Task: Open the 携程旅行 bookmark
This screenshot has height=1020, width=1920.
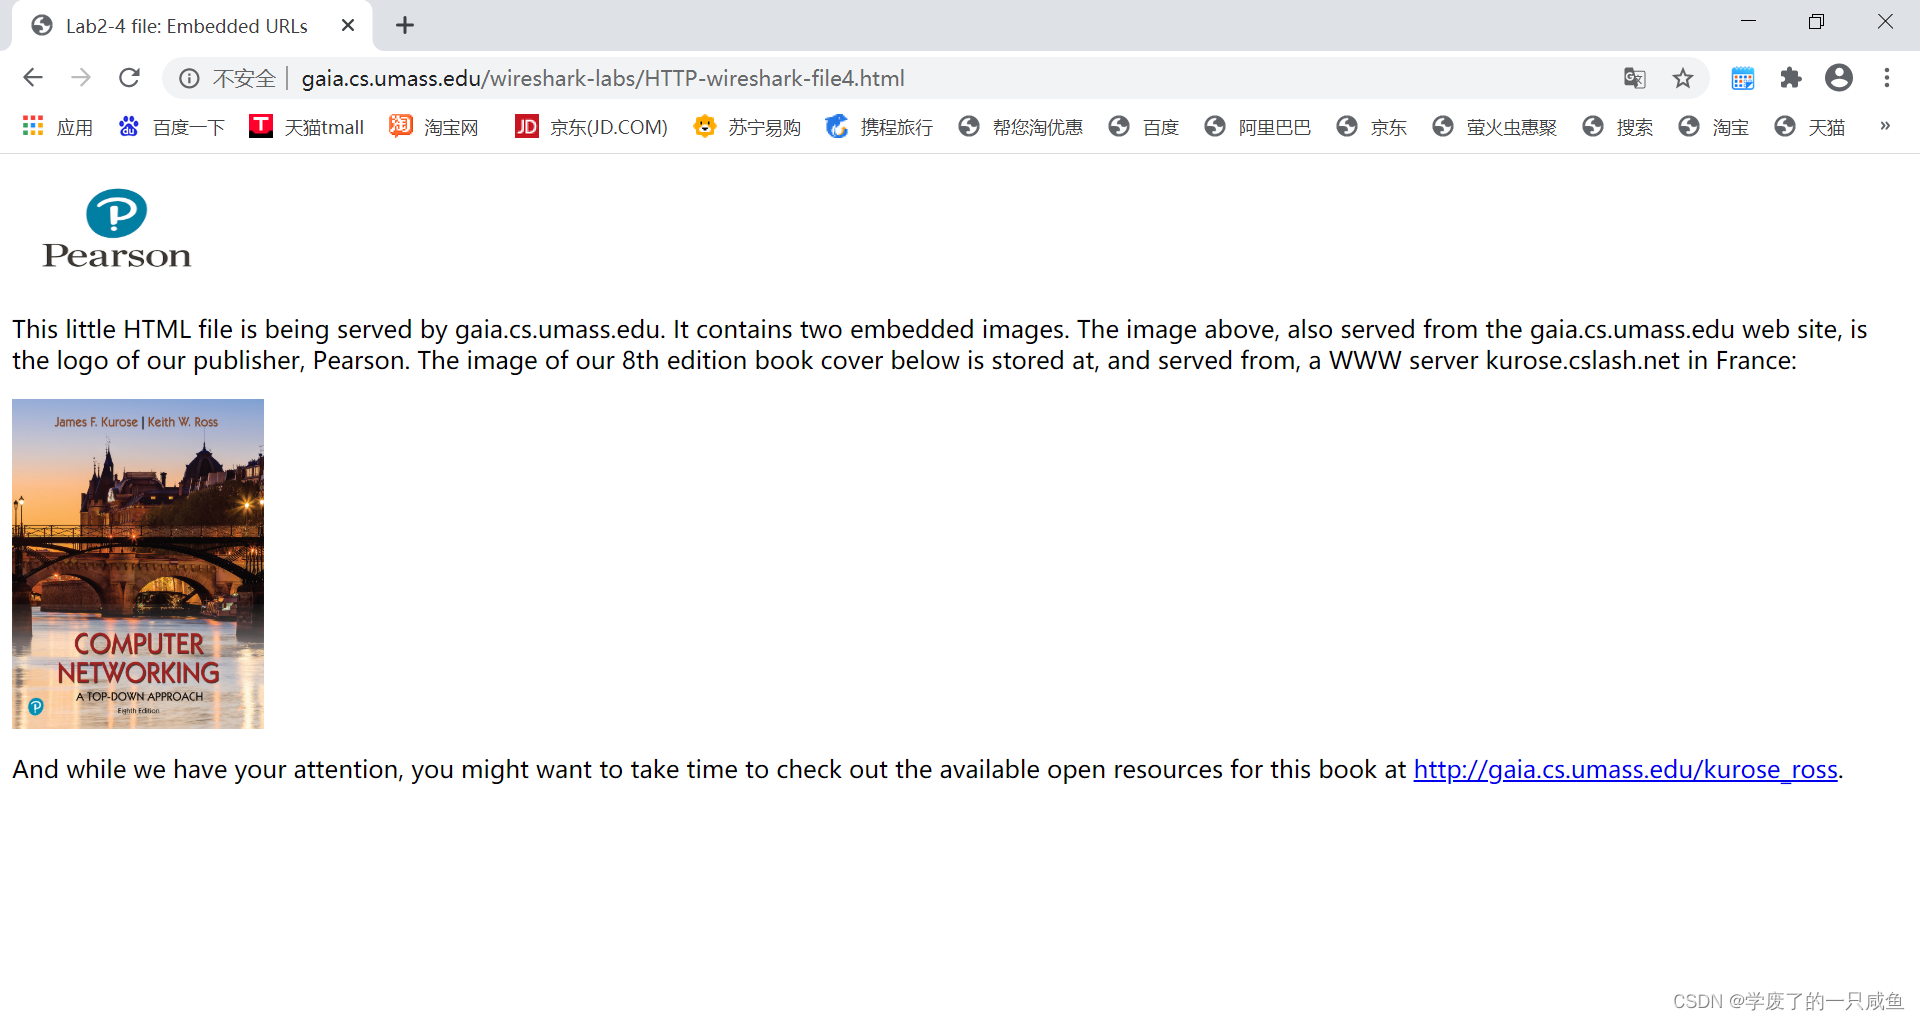Action: (879, 127)
